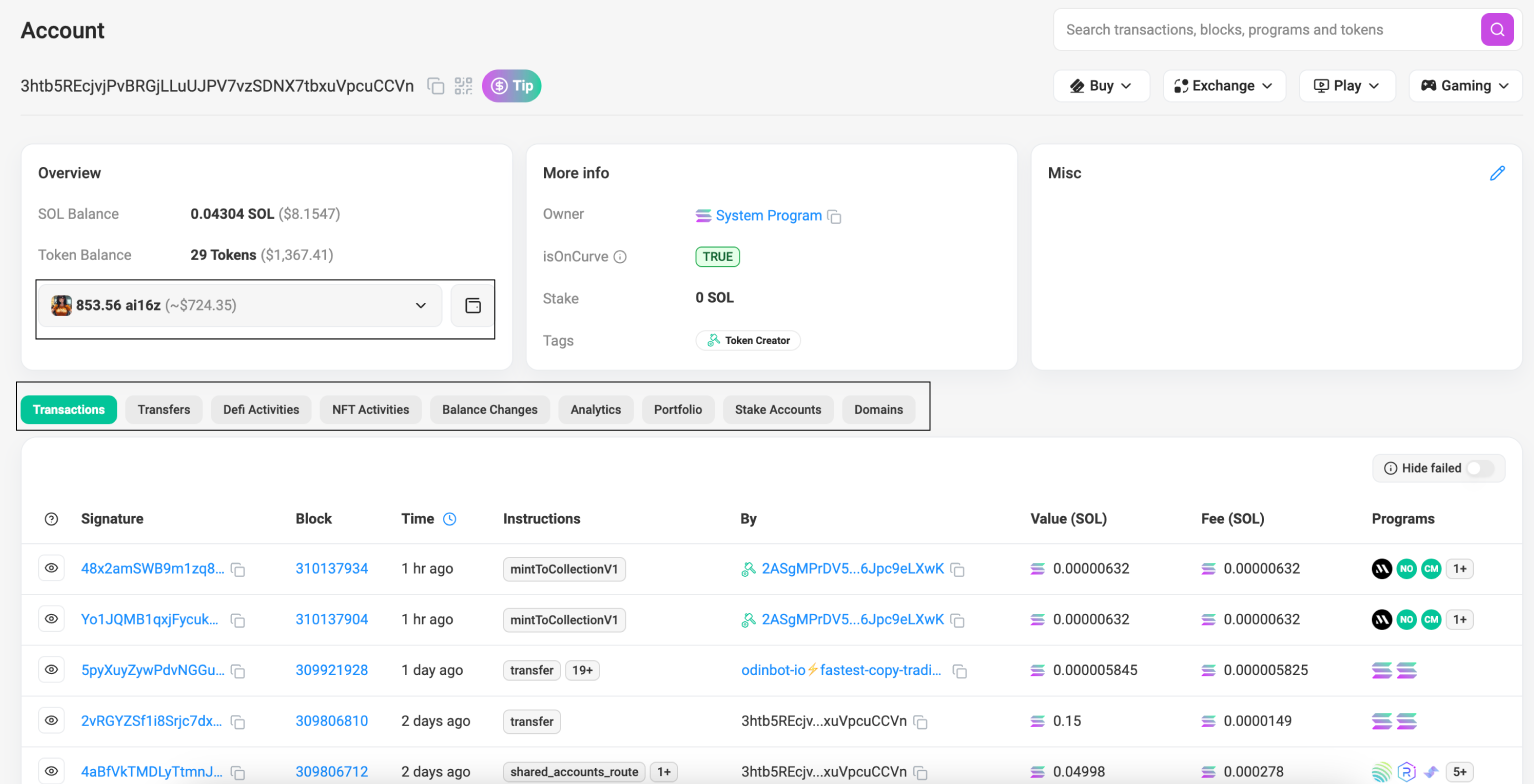Copy the odinbot-io signer address
The image size is (1534, 784).
click(960, 671)
